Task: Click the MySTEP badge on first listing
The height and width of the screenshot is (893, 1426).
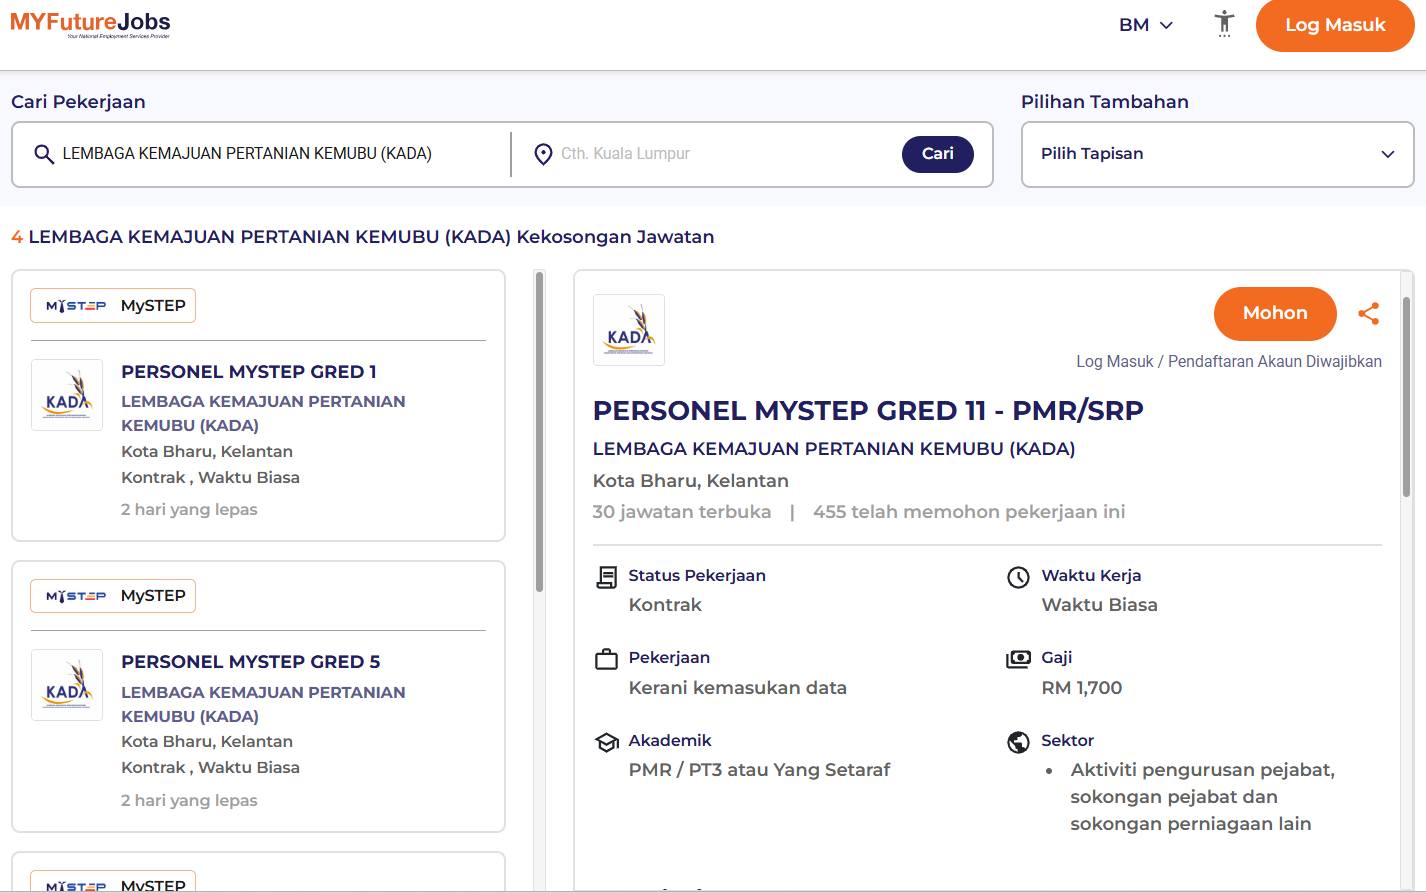Action: (x=113, y=306)
